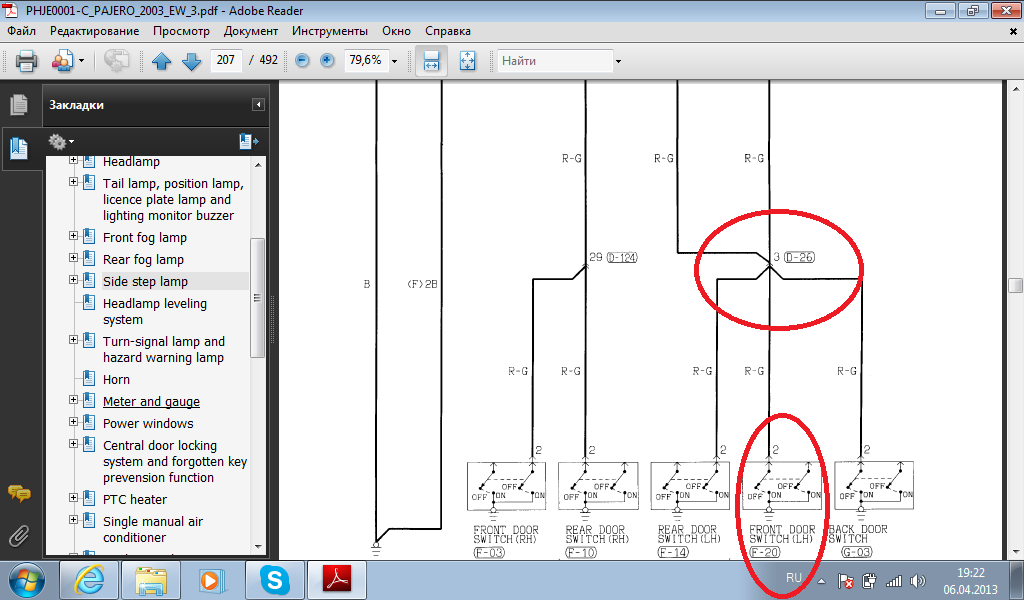Expand the Headlamp bookmark
Screen dimensions: 1024x600
tap(73, 160)
